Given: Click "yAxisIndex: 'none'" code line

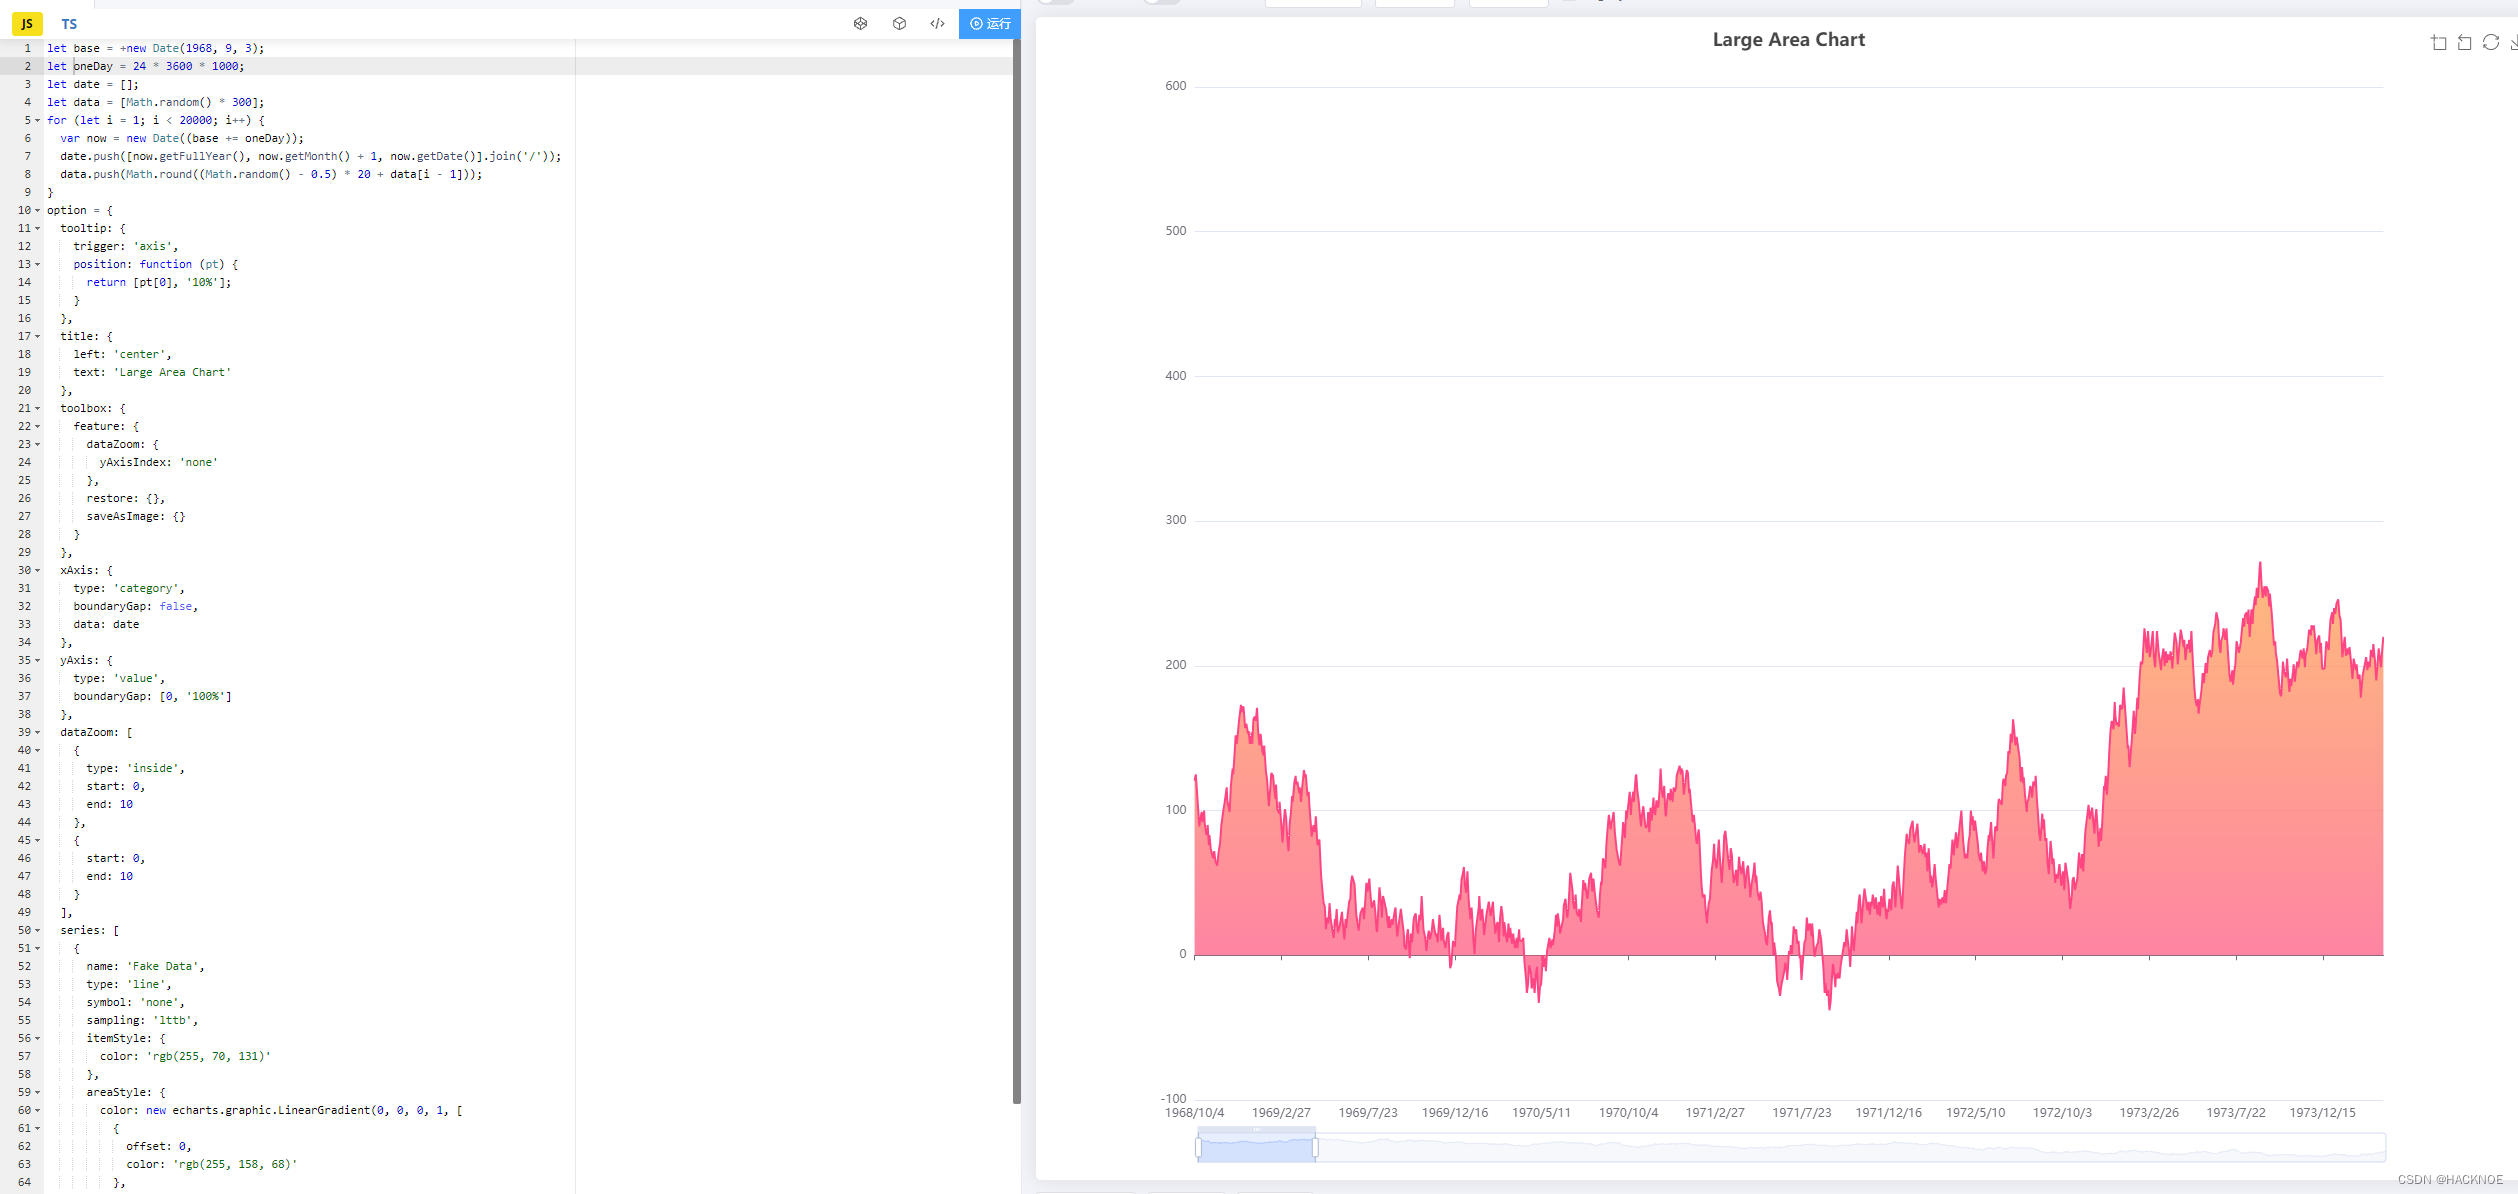Looking at the screenshot, I should 158,462.
